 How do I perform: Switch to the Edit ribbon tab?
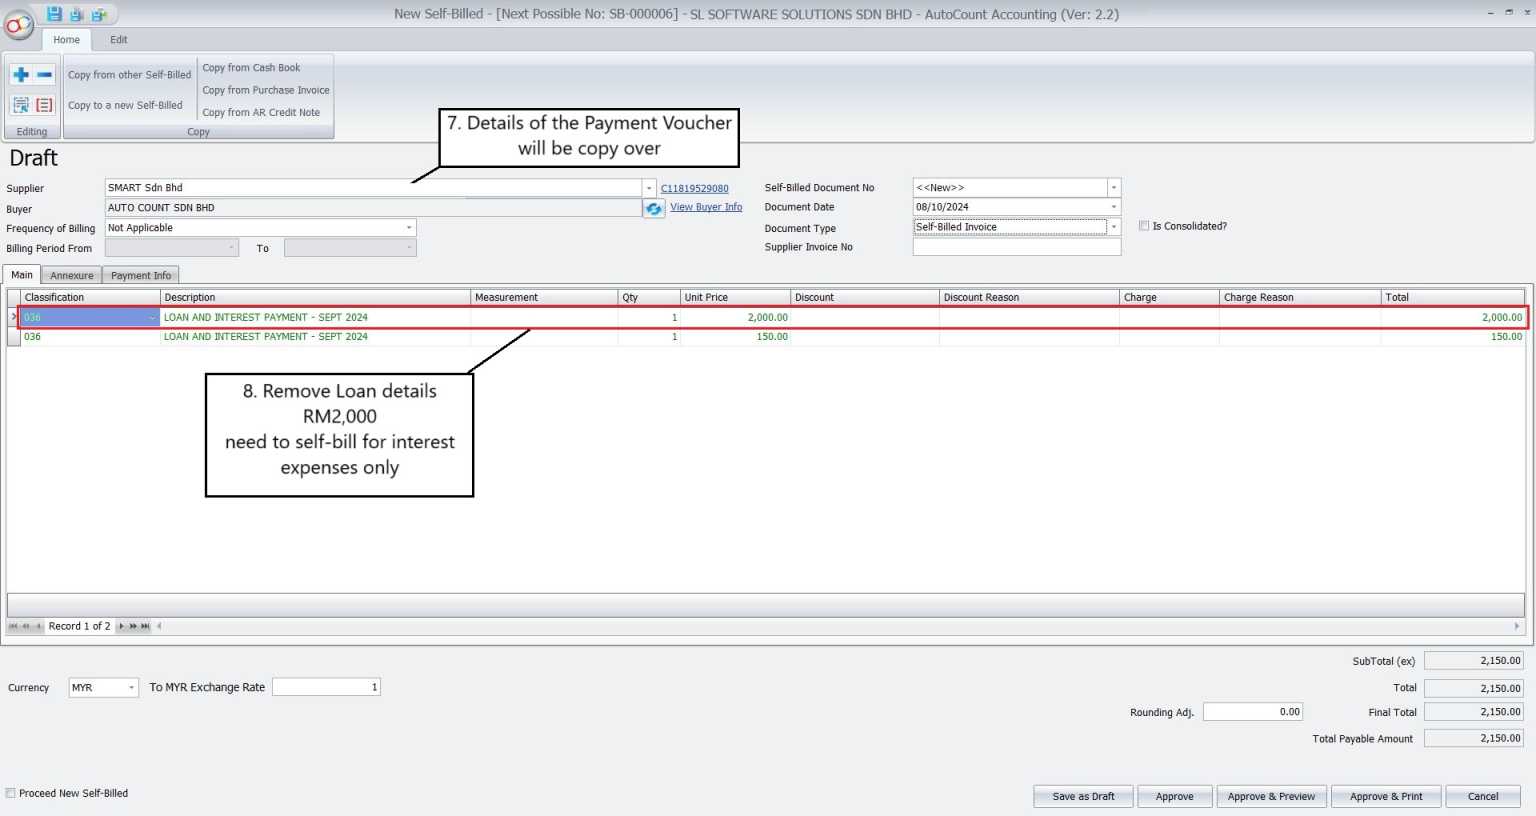[119, 40]
